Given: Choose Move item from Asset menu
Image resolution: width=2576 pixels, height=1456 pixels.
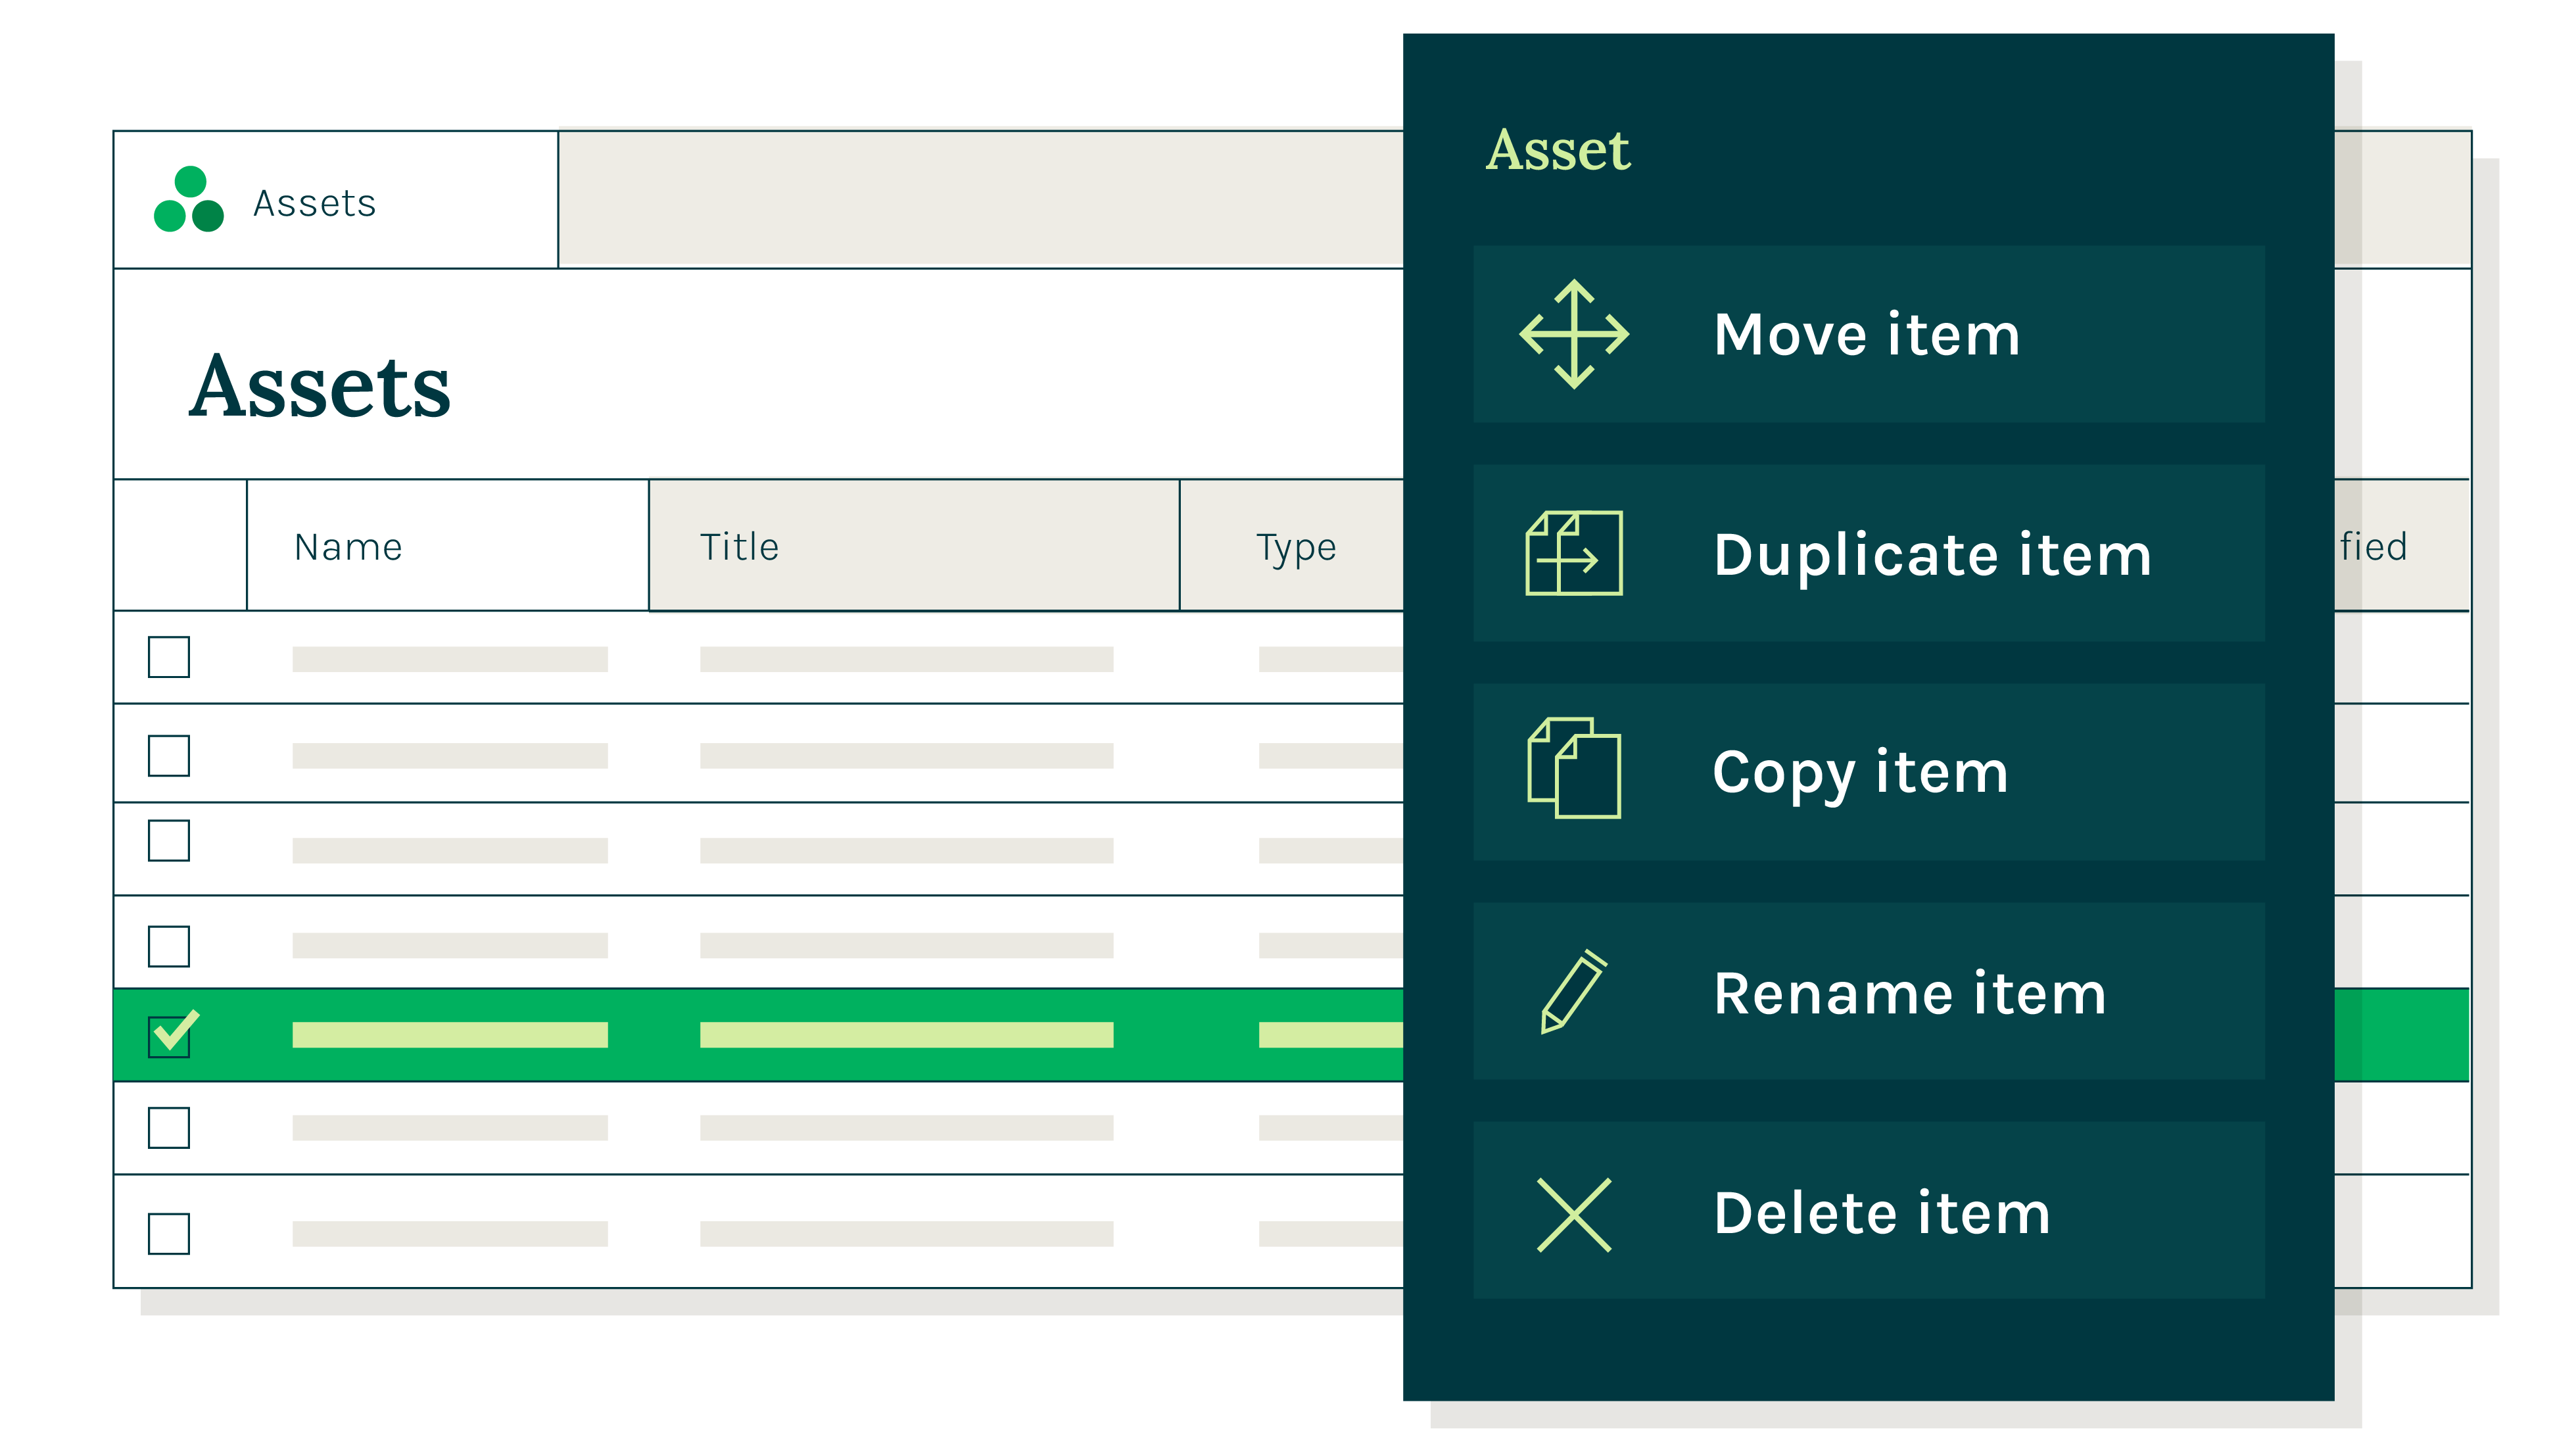Looking at the screenshot, I should (1866, 334).
